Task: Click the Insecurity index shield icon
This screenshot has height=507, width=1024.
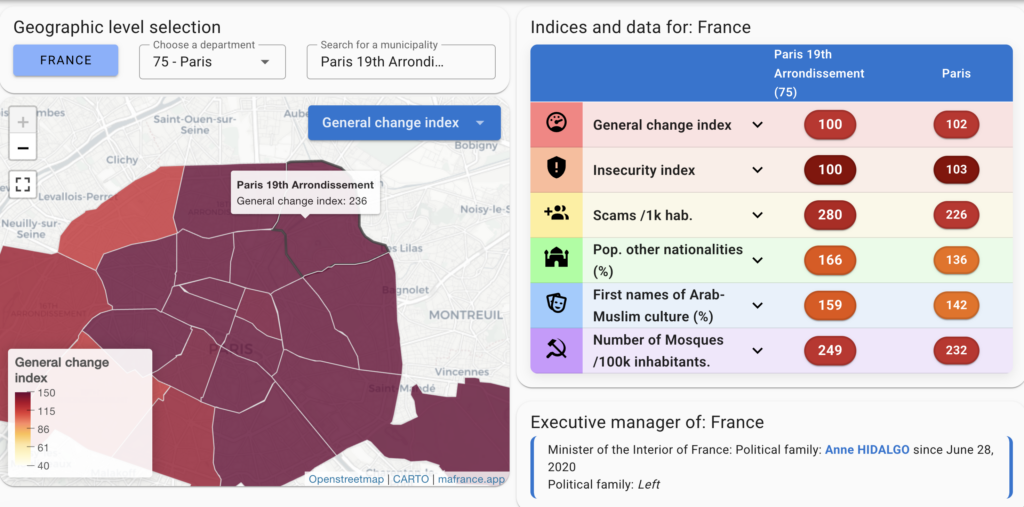Action: tap(556, 169)
